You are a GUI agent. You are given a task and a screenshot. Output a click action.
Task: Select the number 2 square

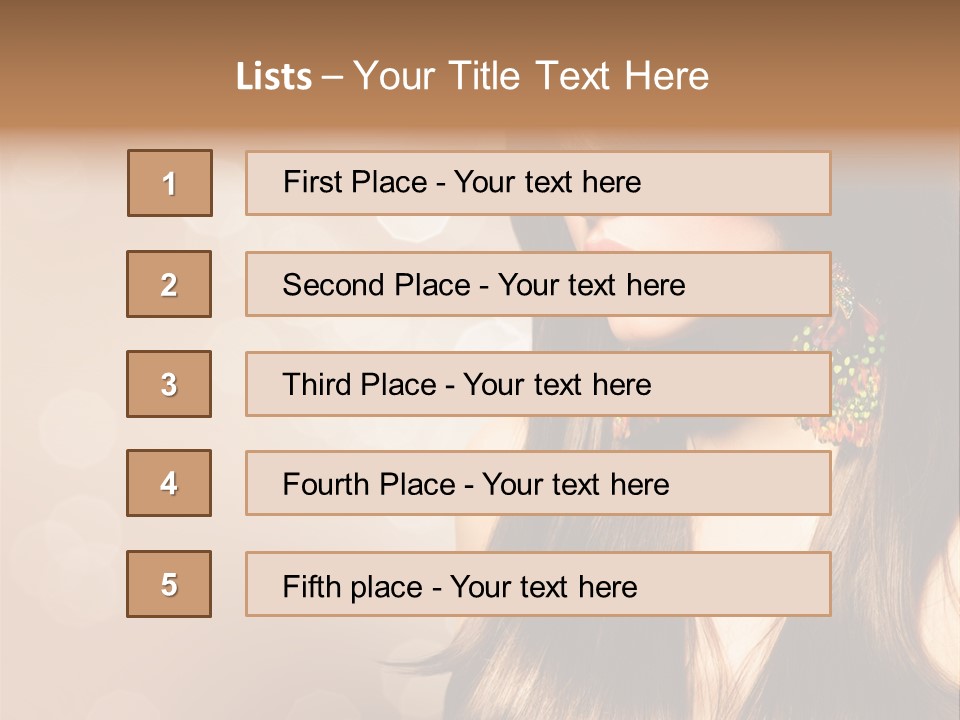coord(169,284)
